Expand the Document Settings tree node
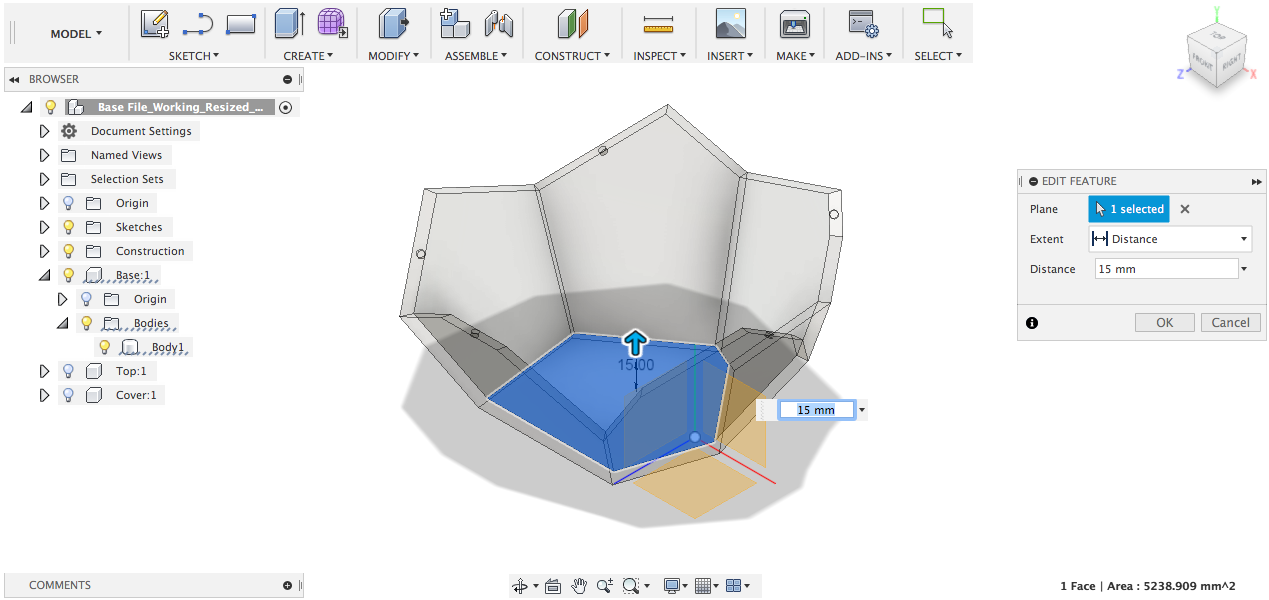1269x600 pixels. 44,131
